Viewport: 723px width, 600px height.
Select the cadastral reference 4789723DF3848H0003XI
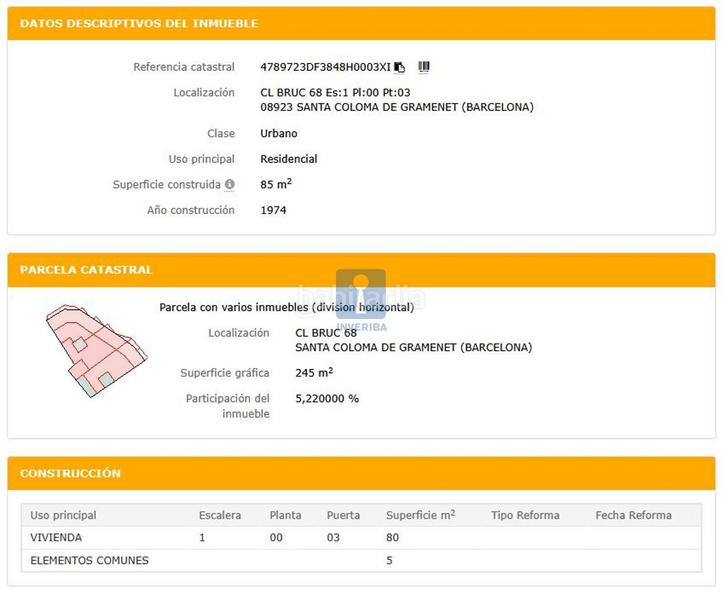click(x=325, y=67)
